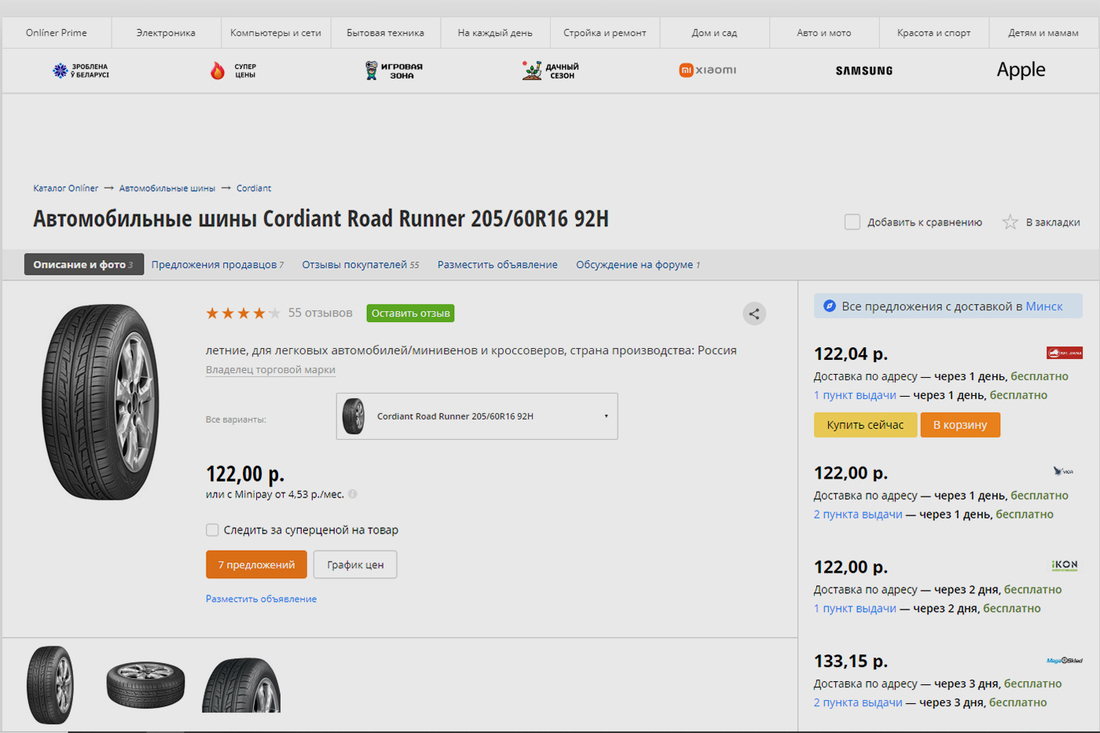Open the Электроника menu category
Image resolution: width=1100 pixels, height=733 pixels.
pyautogui.click(x=166, y=33)
